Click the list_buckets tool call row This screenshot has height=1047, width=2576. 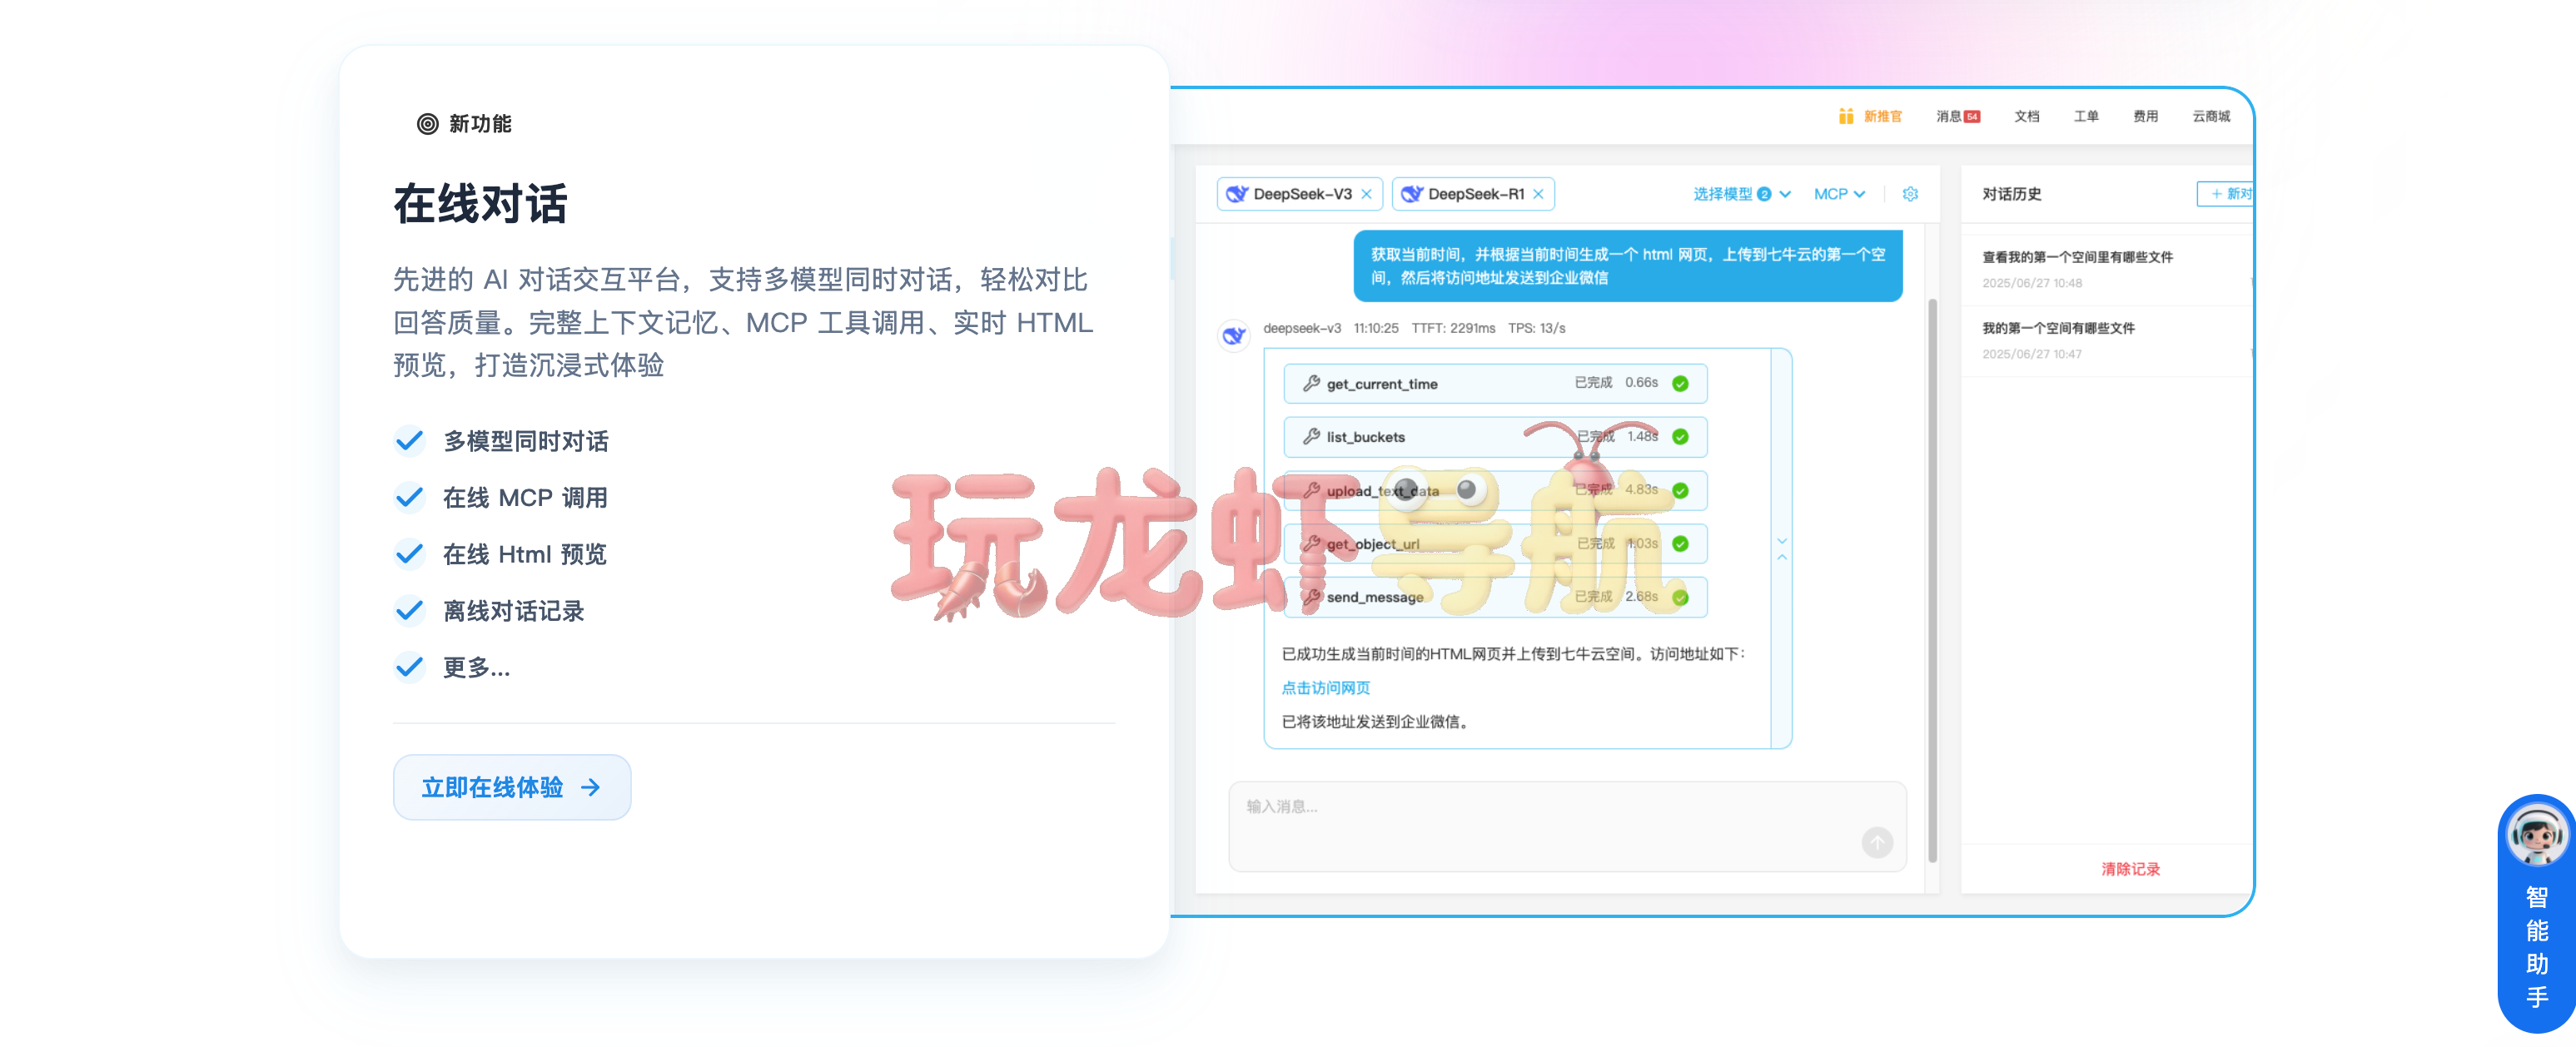click(1494, 437)
